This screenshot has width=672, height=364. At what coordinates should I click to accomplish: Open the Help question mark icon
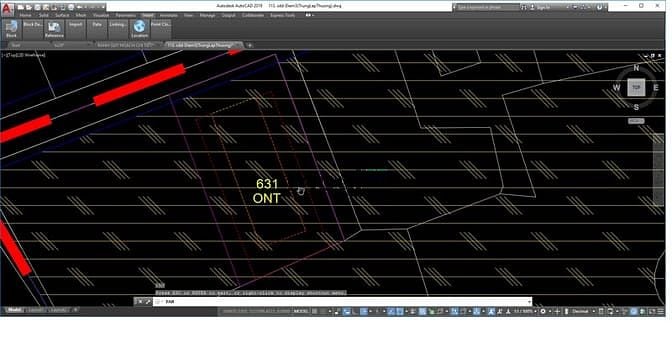coord(599,7)
